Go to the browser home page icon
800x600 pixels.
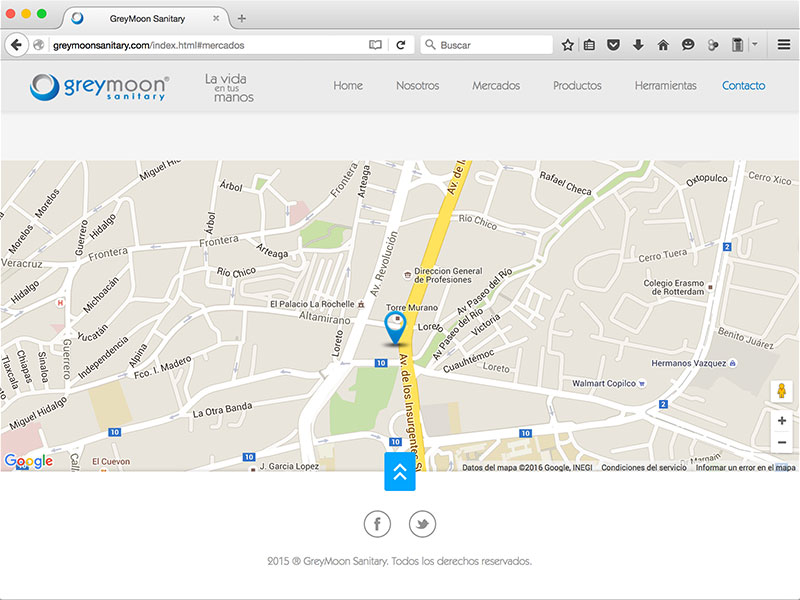click(x=663, y=45)
